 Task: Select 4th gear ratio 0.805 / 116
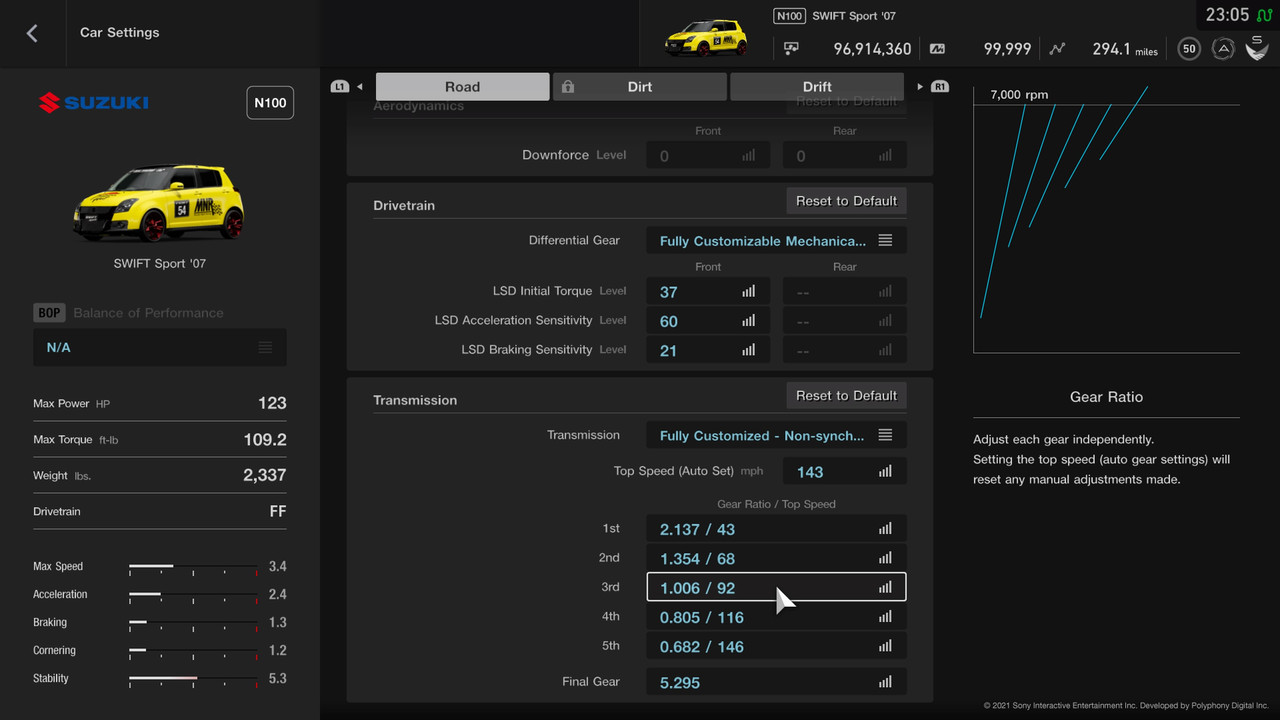click(x=776, y=617)
